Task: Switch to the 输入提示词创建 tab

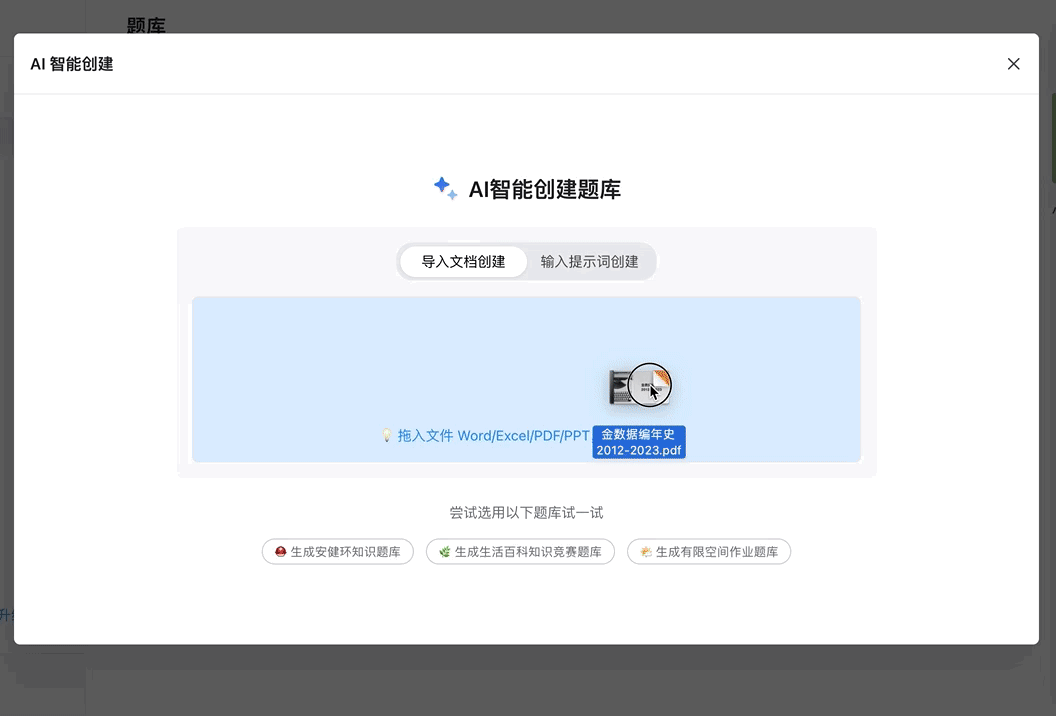Action: click(589, 261)
